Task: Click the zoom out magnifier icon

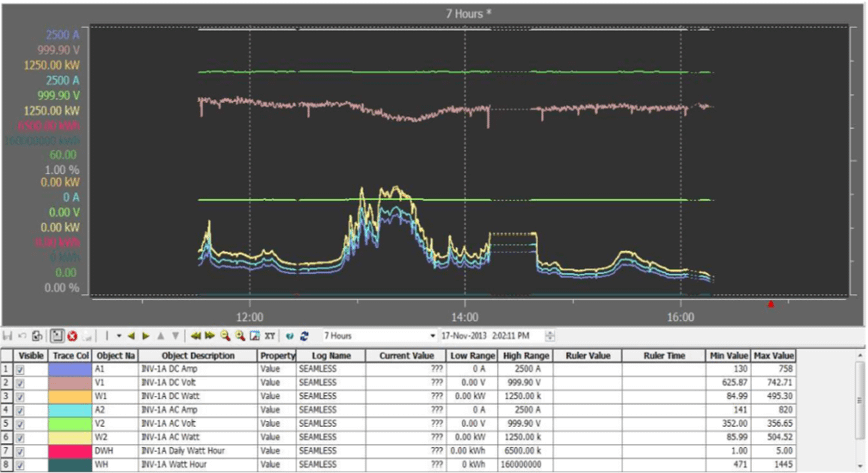Action: (225, 336)
